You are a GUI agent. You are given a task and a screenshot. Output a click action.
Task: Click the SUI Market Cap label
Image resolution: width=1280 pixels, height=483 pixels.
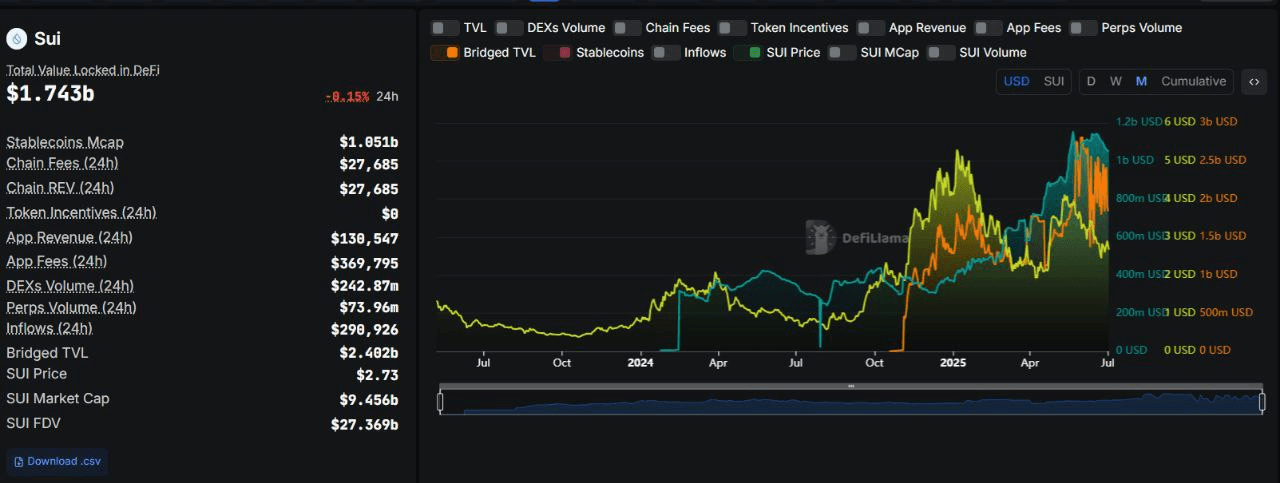pos(58,398)
